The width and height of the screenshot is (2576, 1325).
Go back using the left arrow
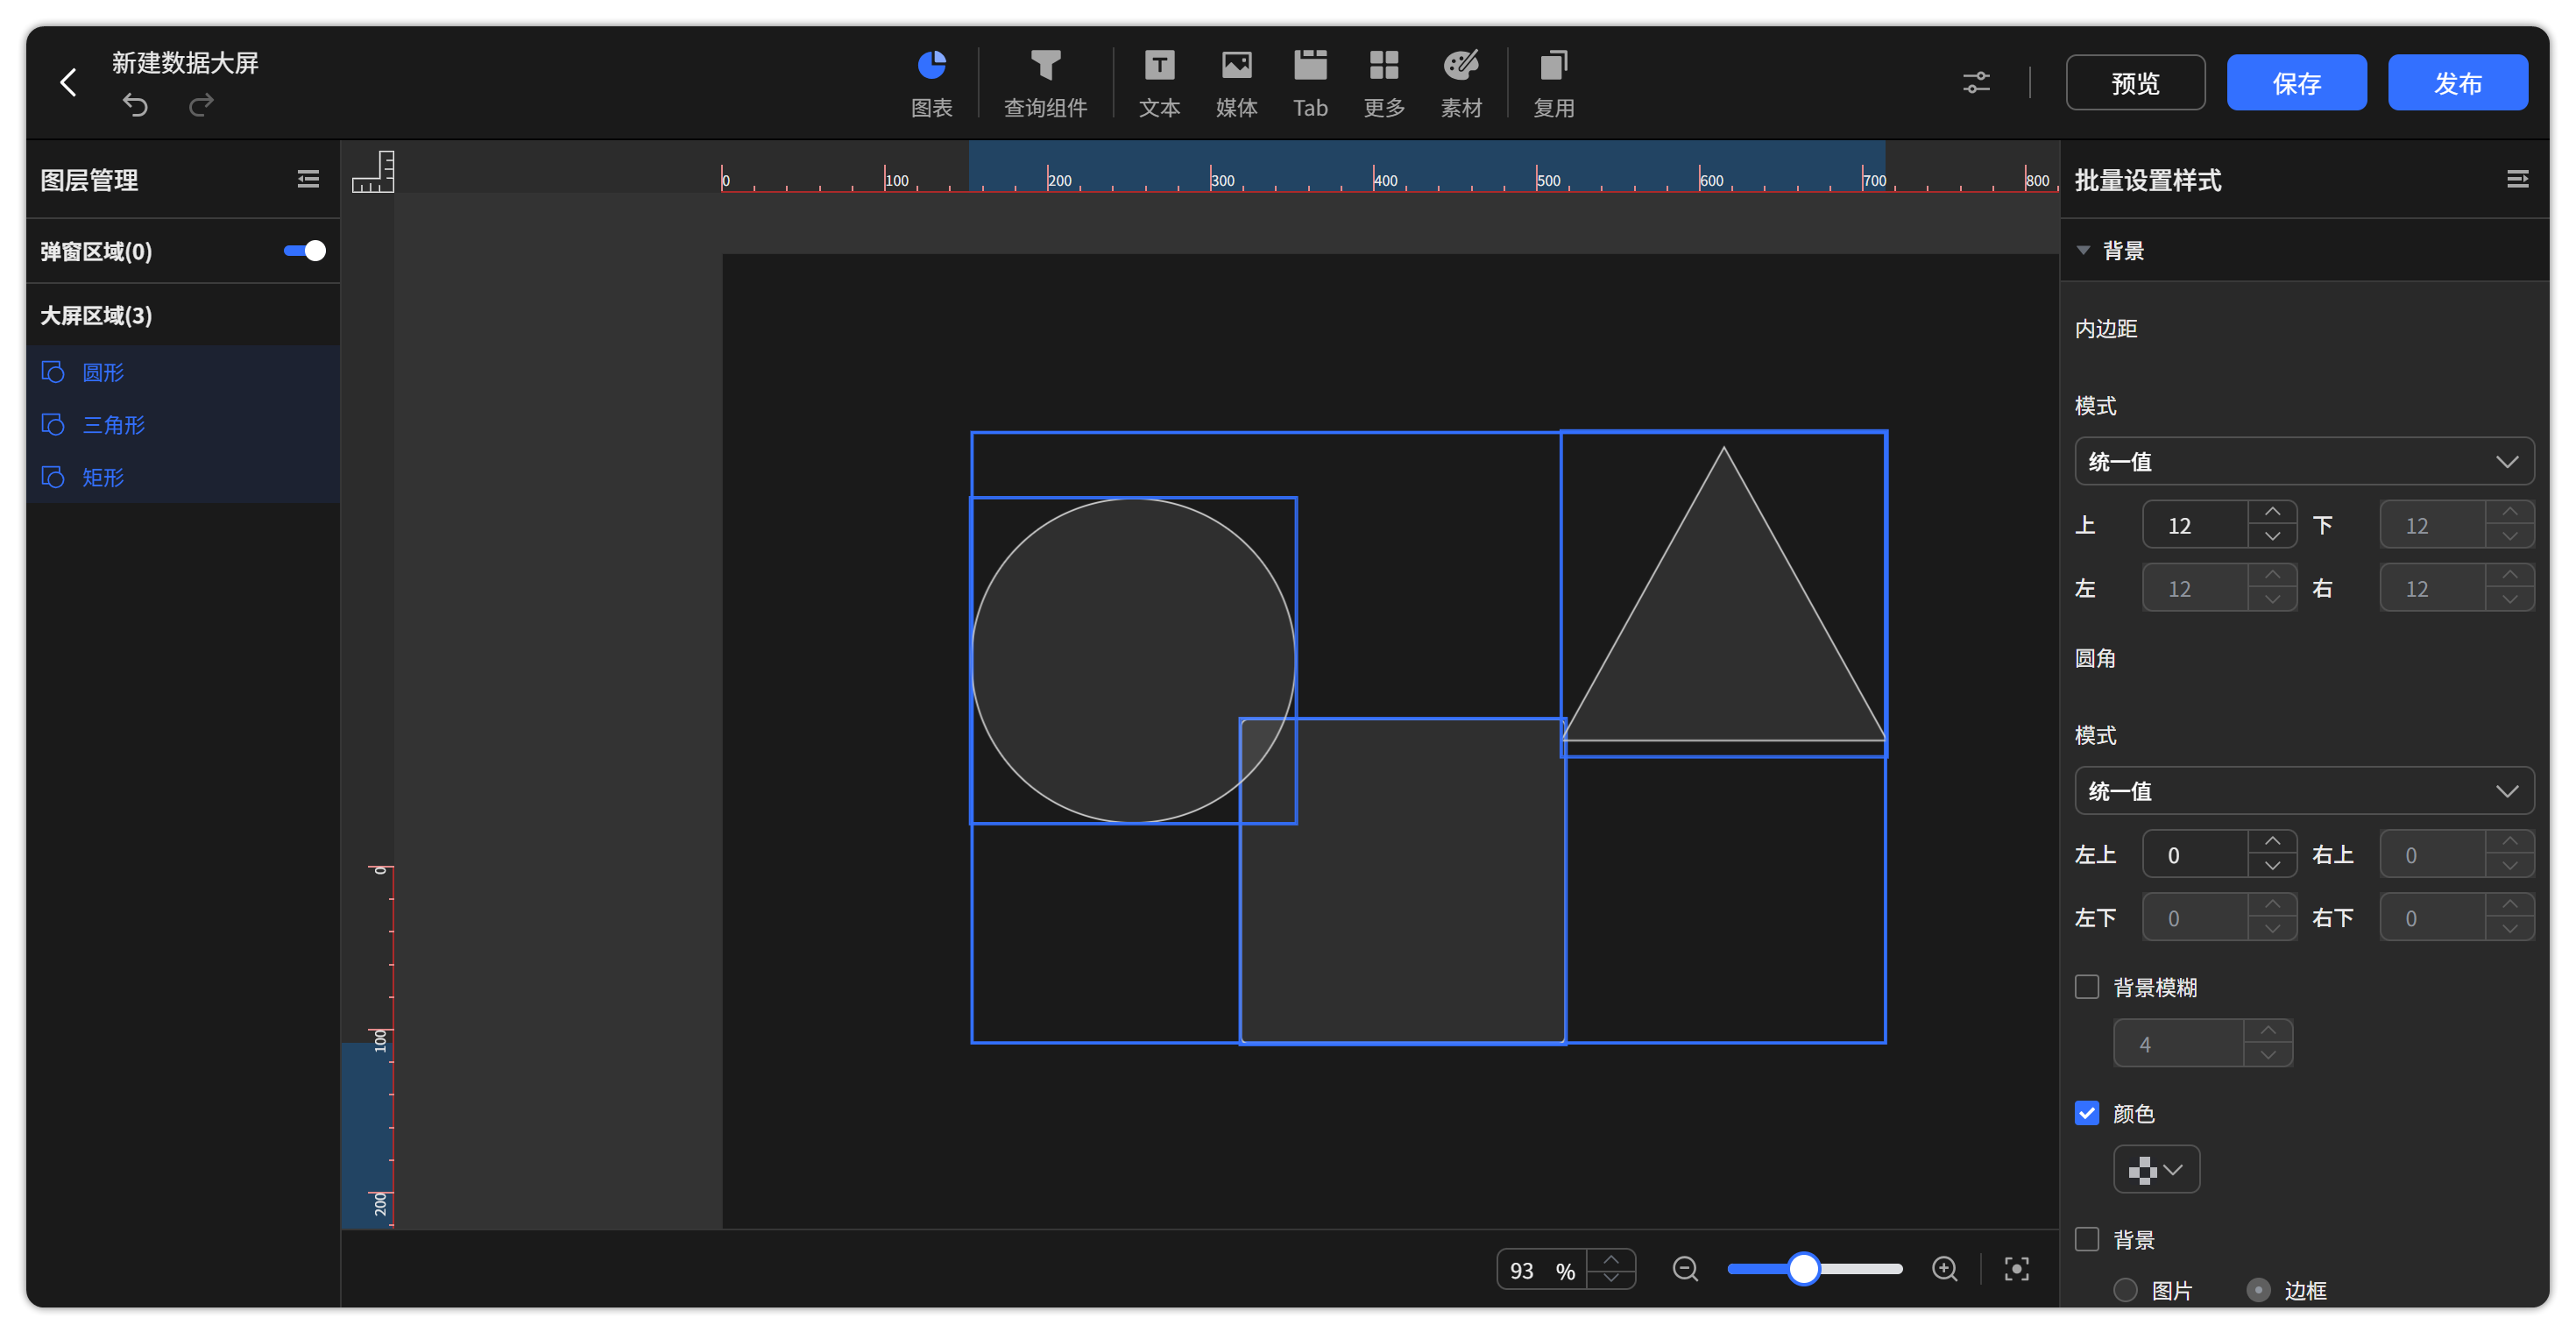pos(68,82)
